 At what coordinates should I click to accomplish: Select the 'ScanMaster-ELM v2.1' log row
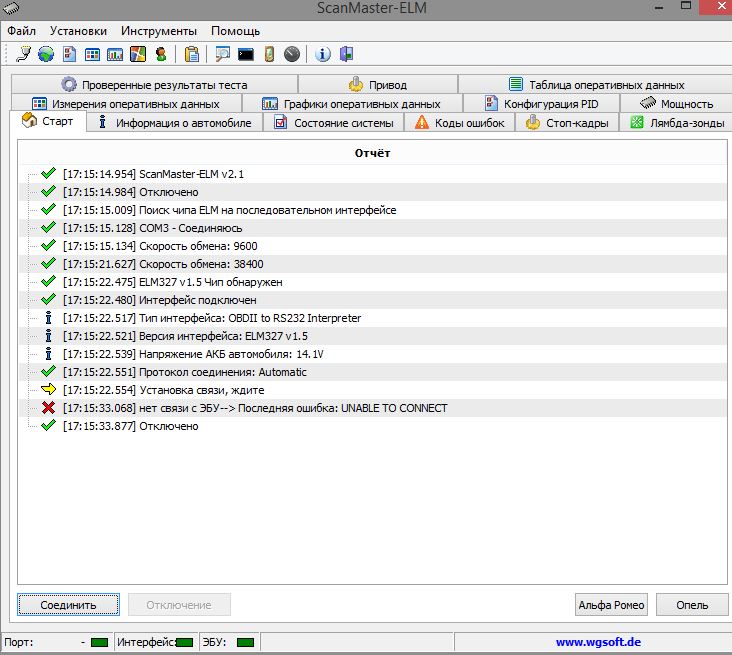pyautogui.click(x=373, y=174)
